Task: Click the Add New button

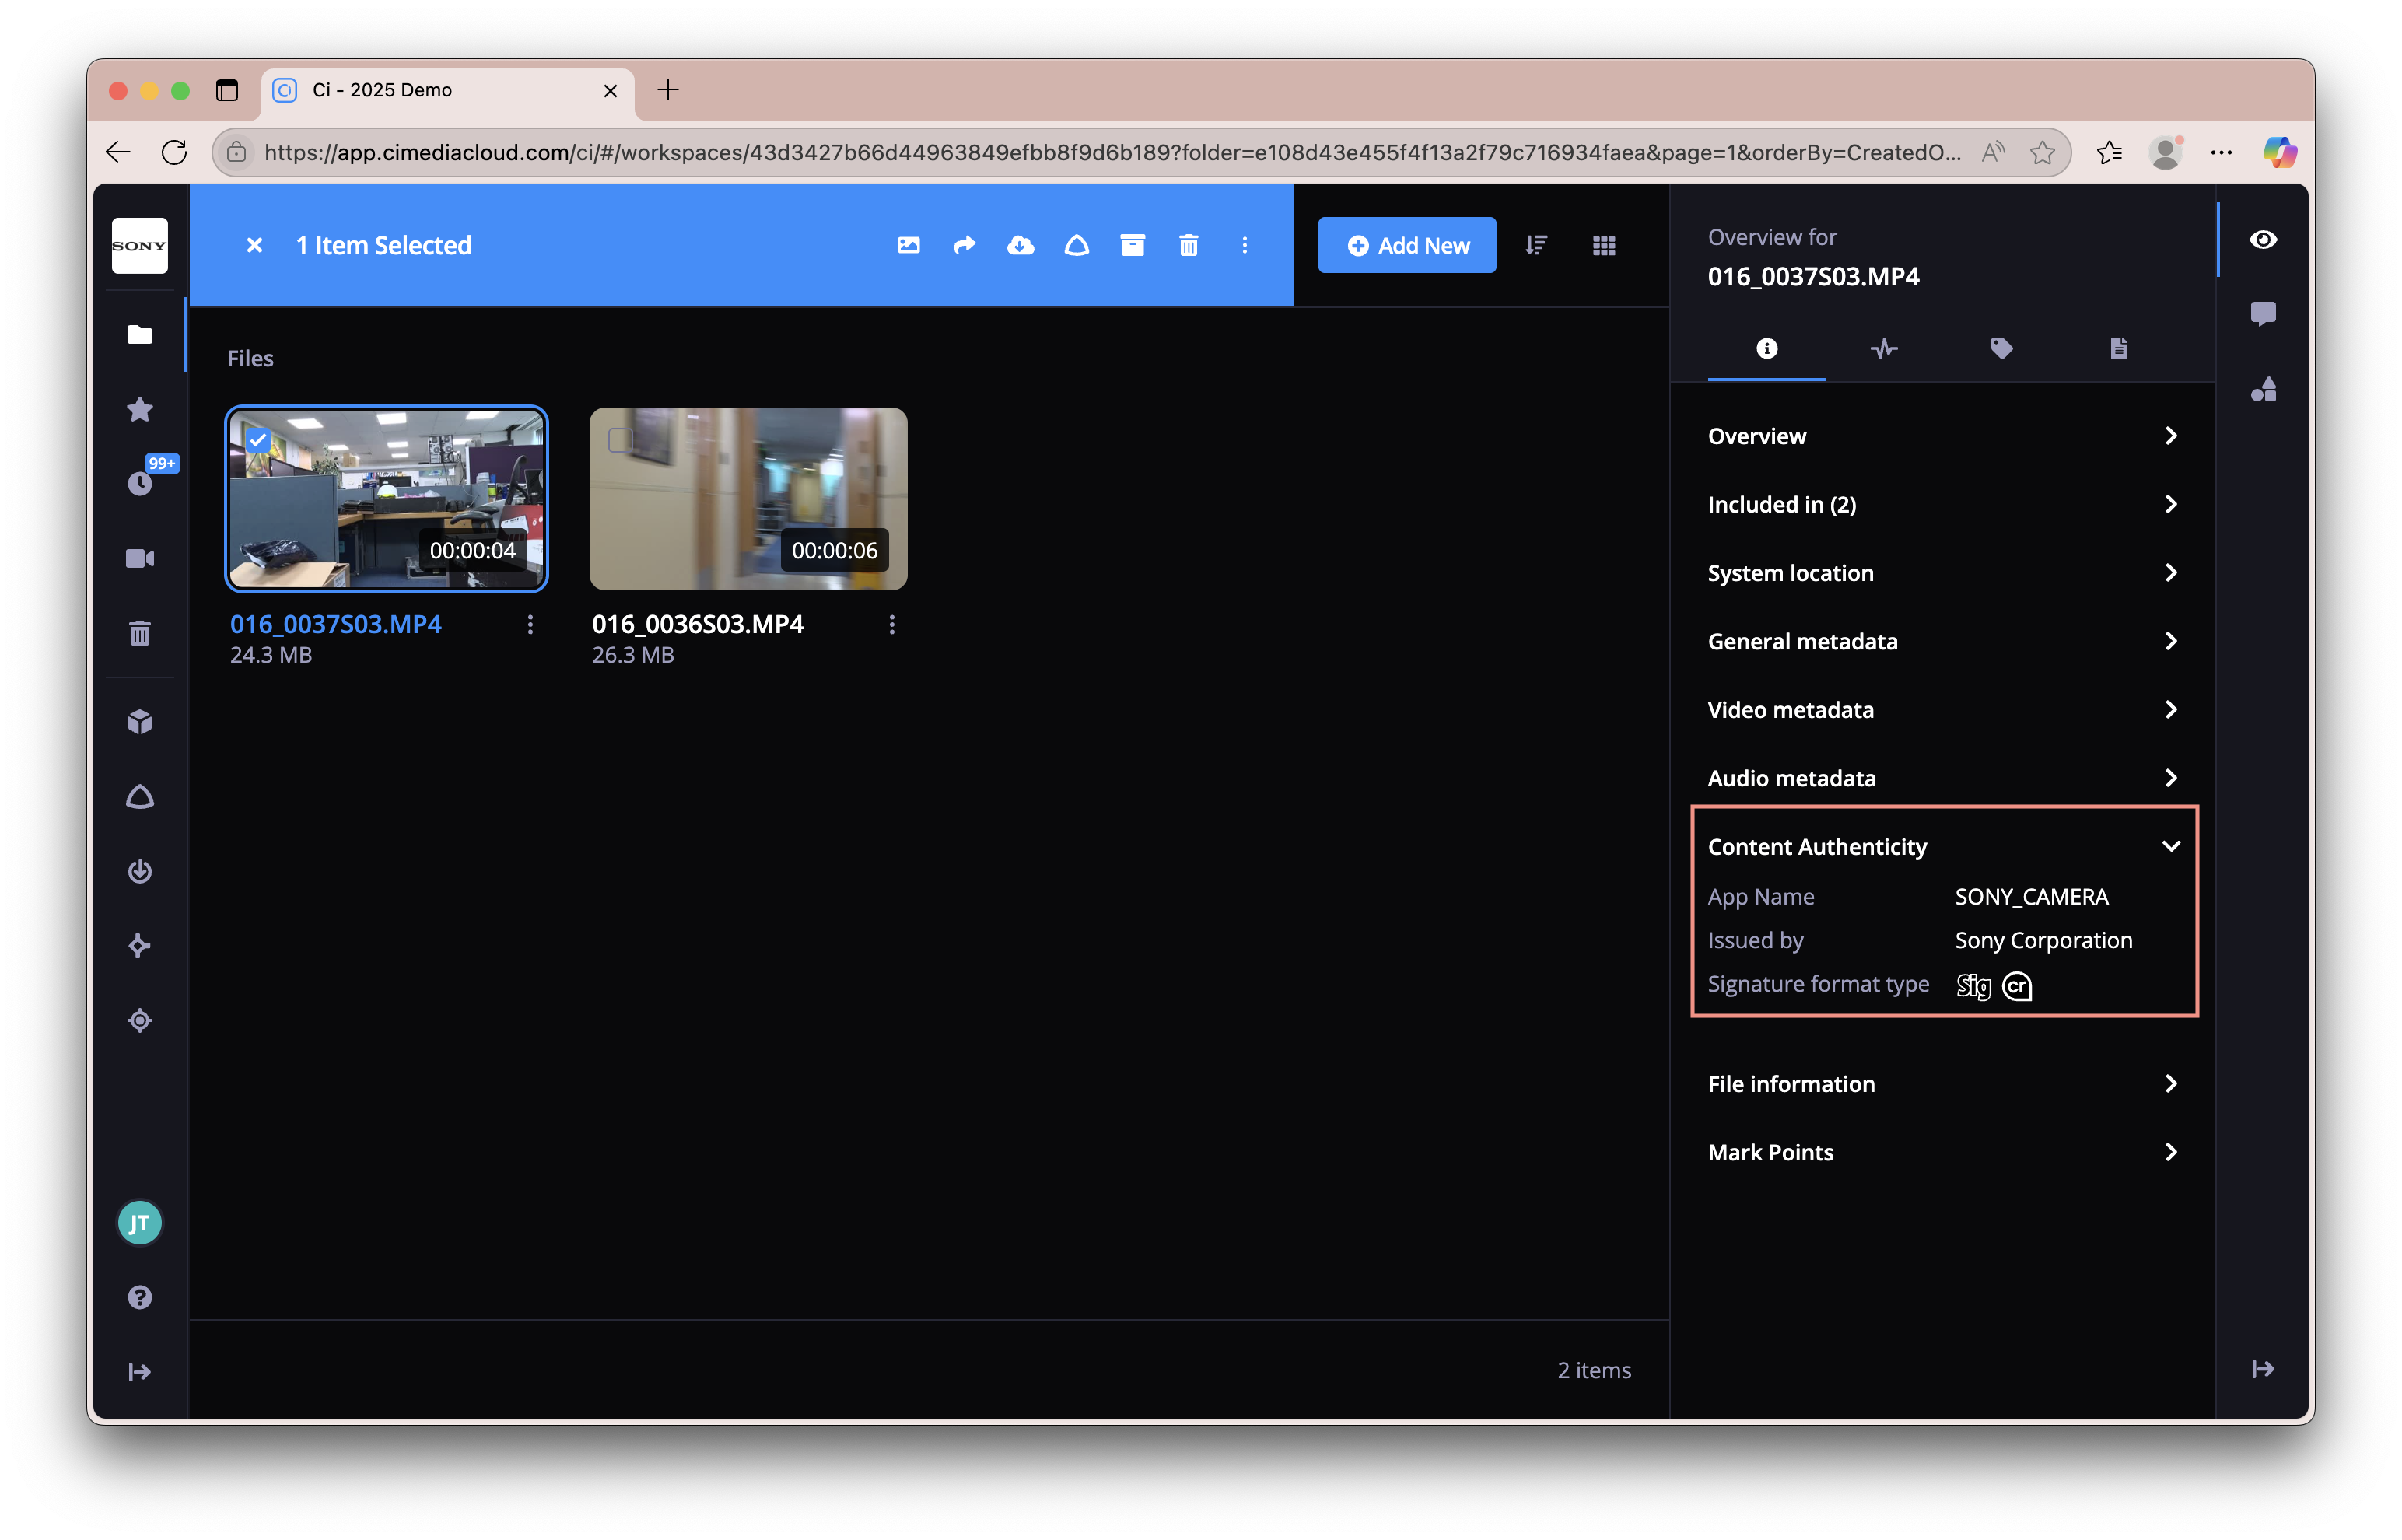Action: tap(1406, 245)
